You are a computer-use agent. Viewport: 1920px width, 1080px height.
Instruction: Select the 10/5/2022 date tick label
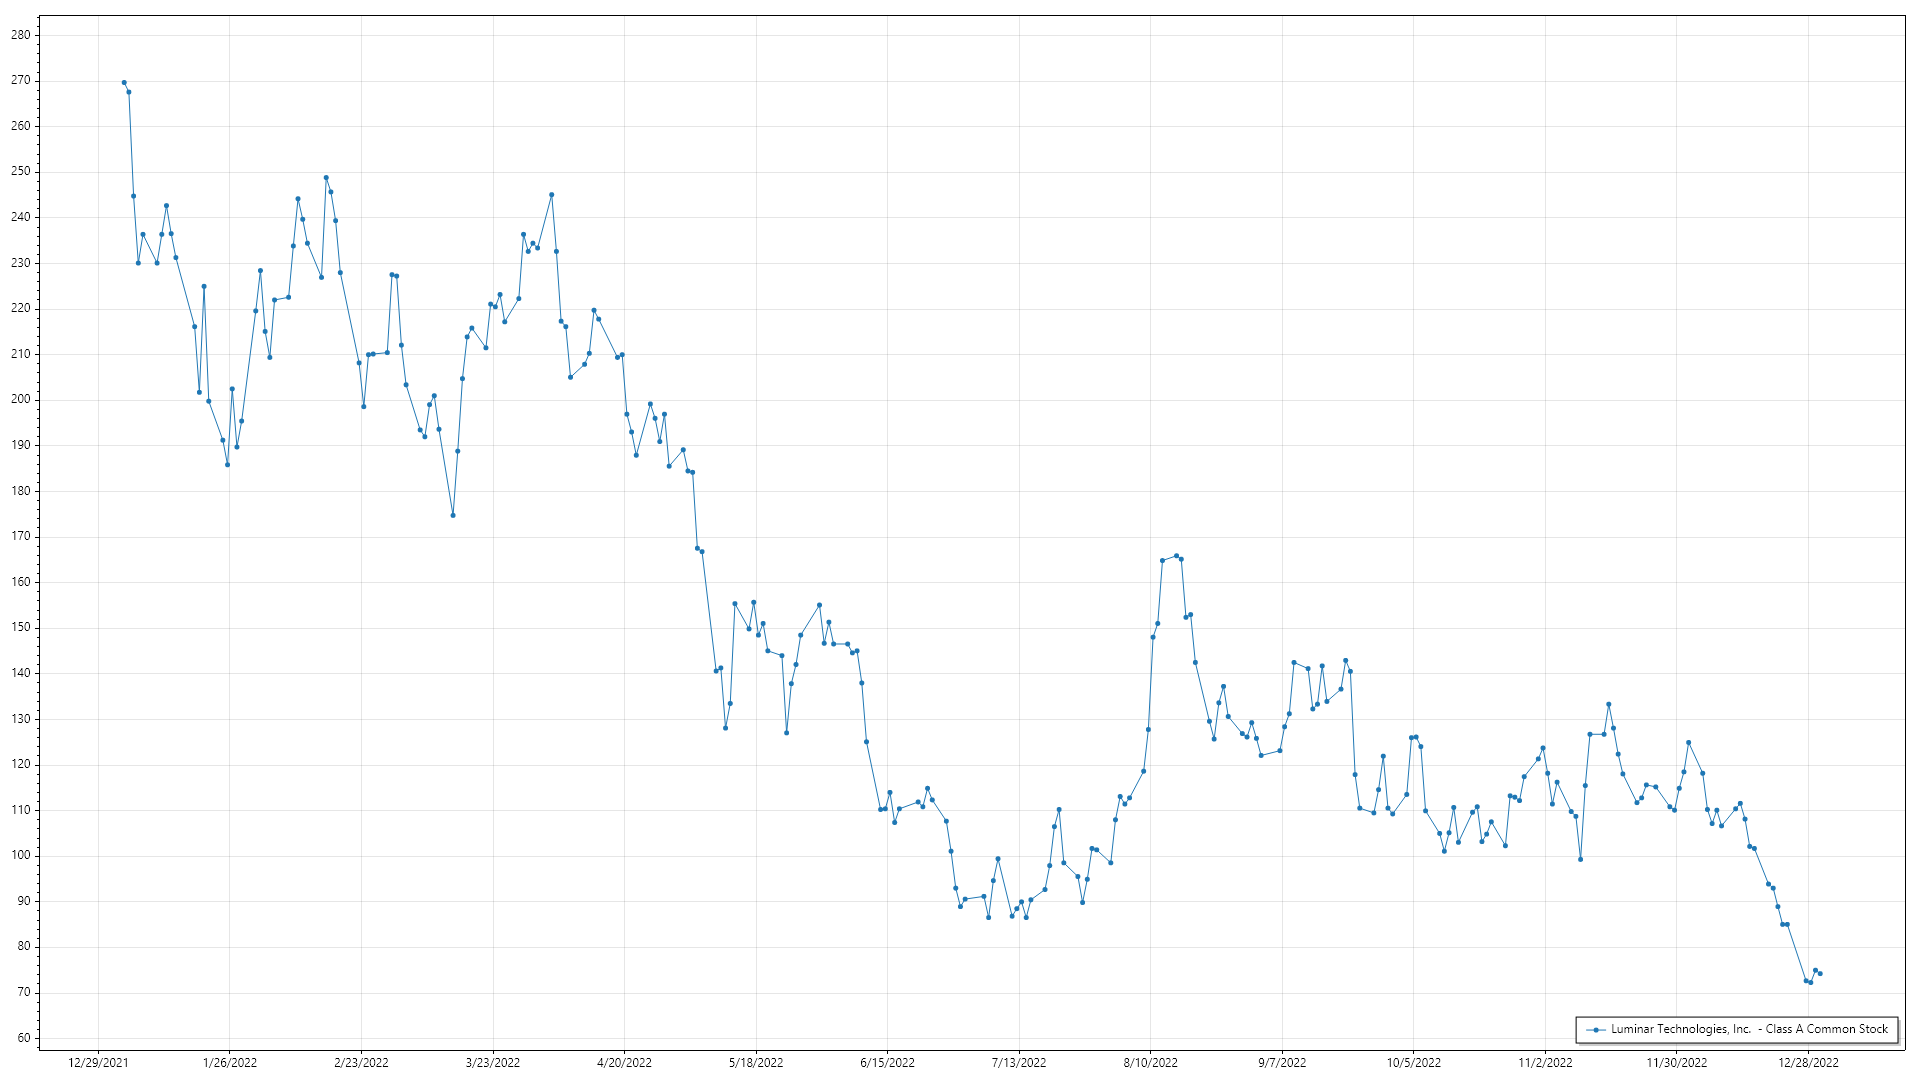click(1413, 1063)
